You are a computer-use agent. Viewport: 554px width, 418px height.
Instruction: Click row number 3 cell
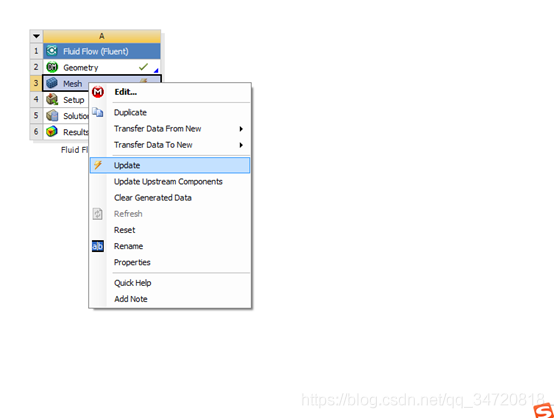(36, 83)
